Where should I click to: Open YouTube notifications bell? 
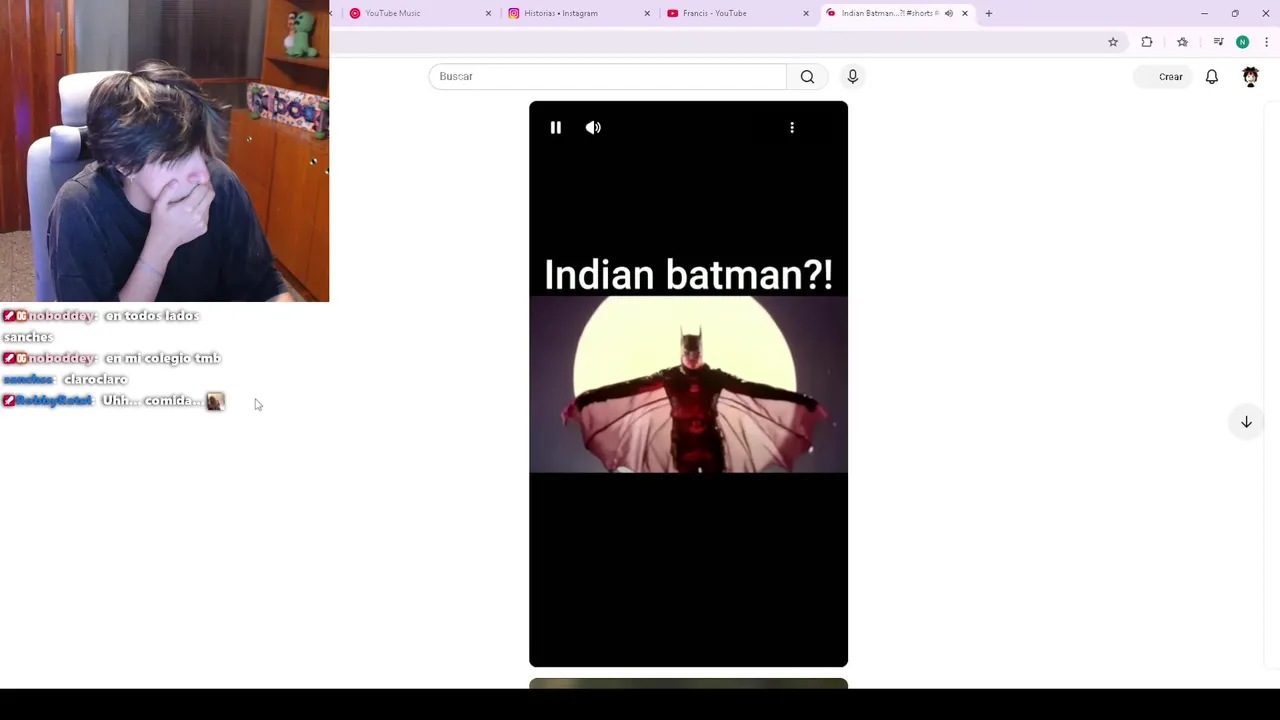tap(1212, 76)
